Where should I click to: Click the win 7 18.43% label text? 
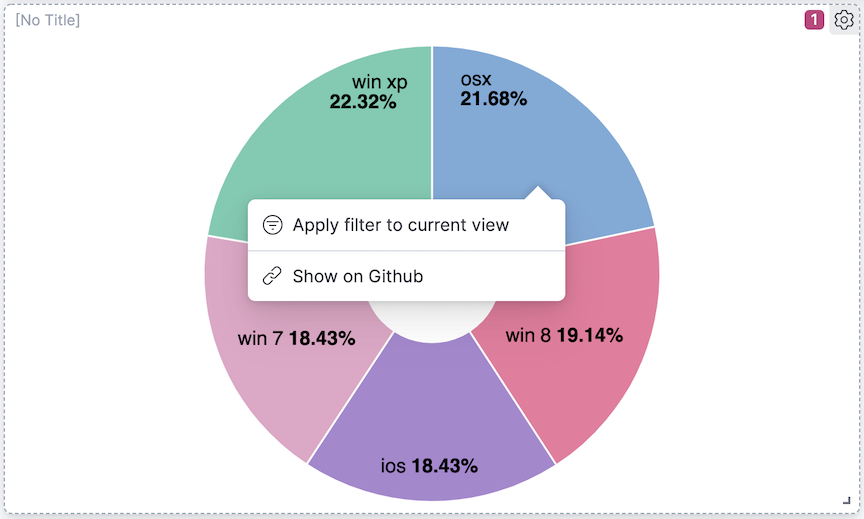(296, 338)
